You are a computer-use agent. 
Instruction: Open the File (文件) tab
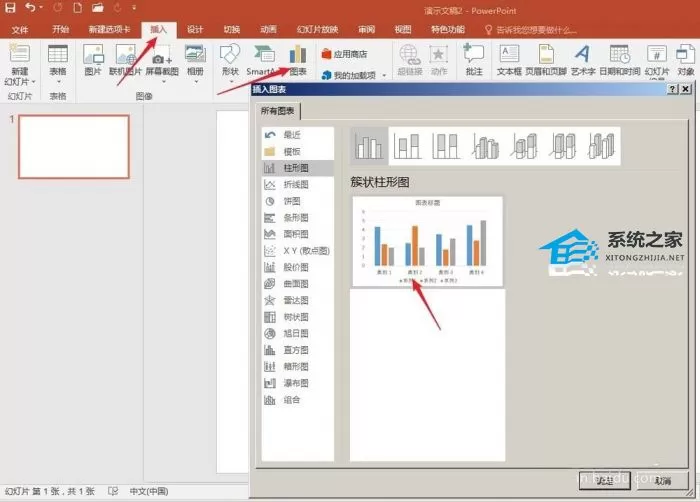[20, 29]
